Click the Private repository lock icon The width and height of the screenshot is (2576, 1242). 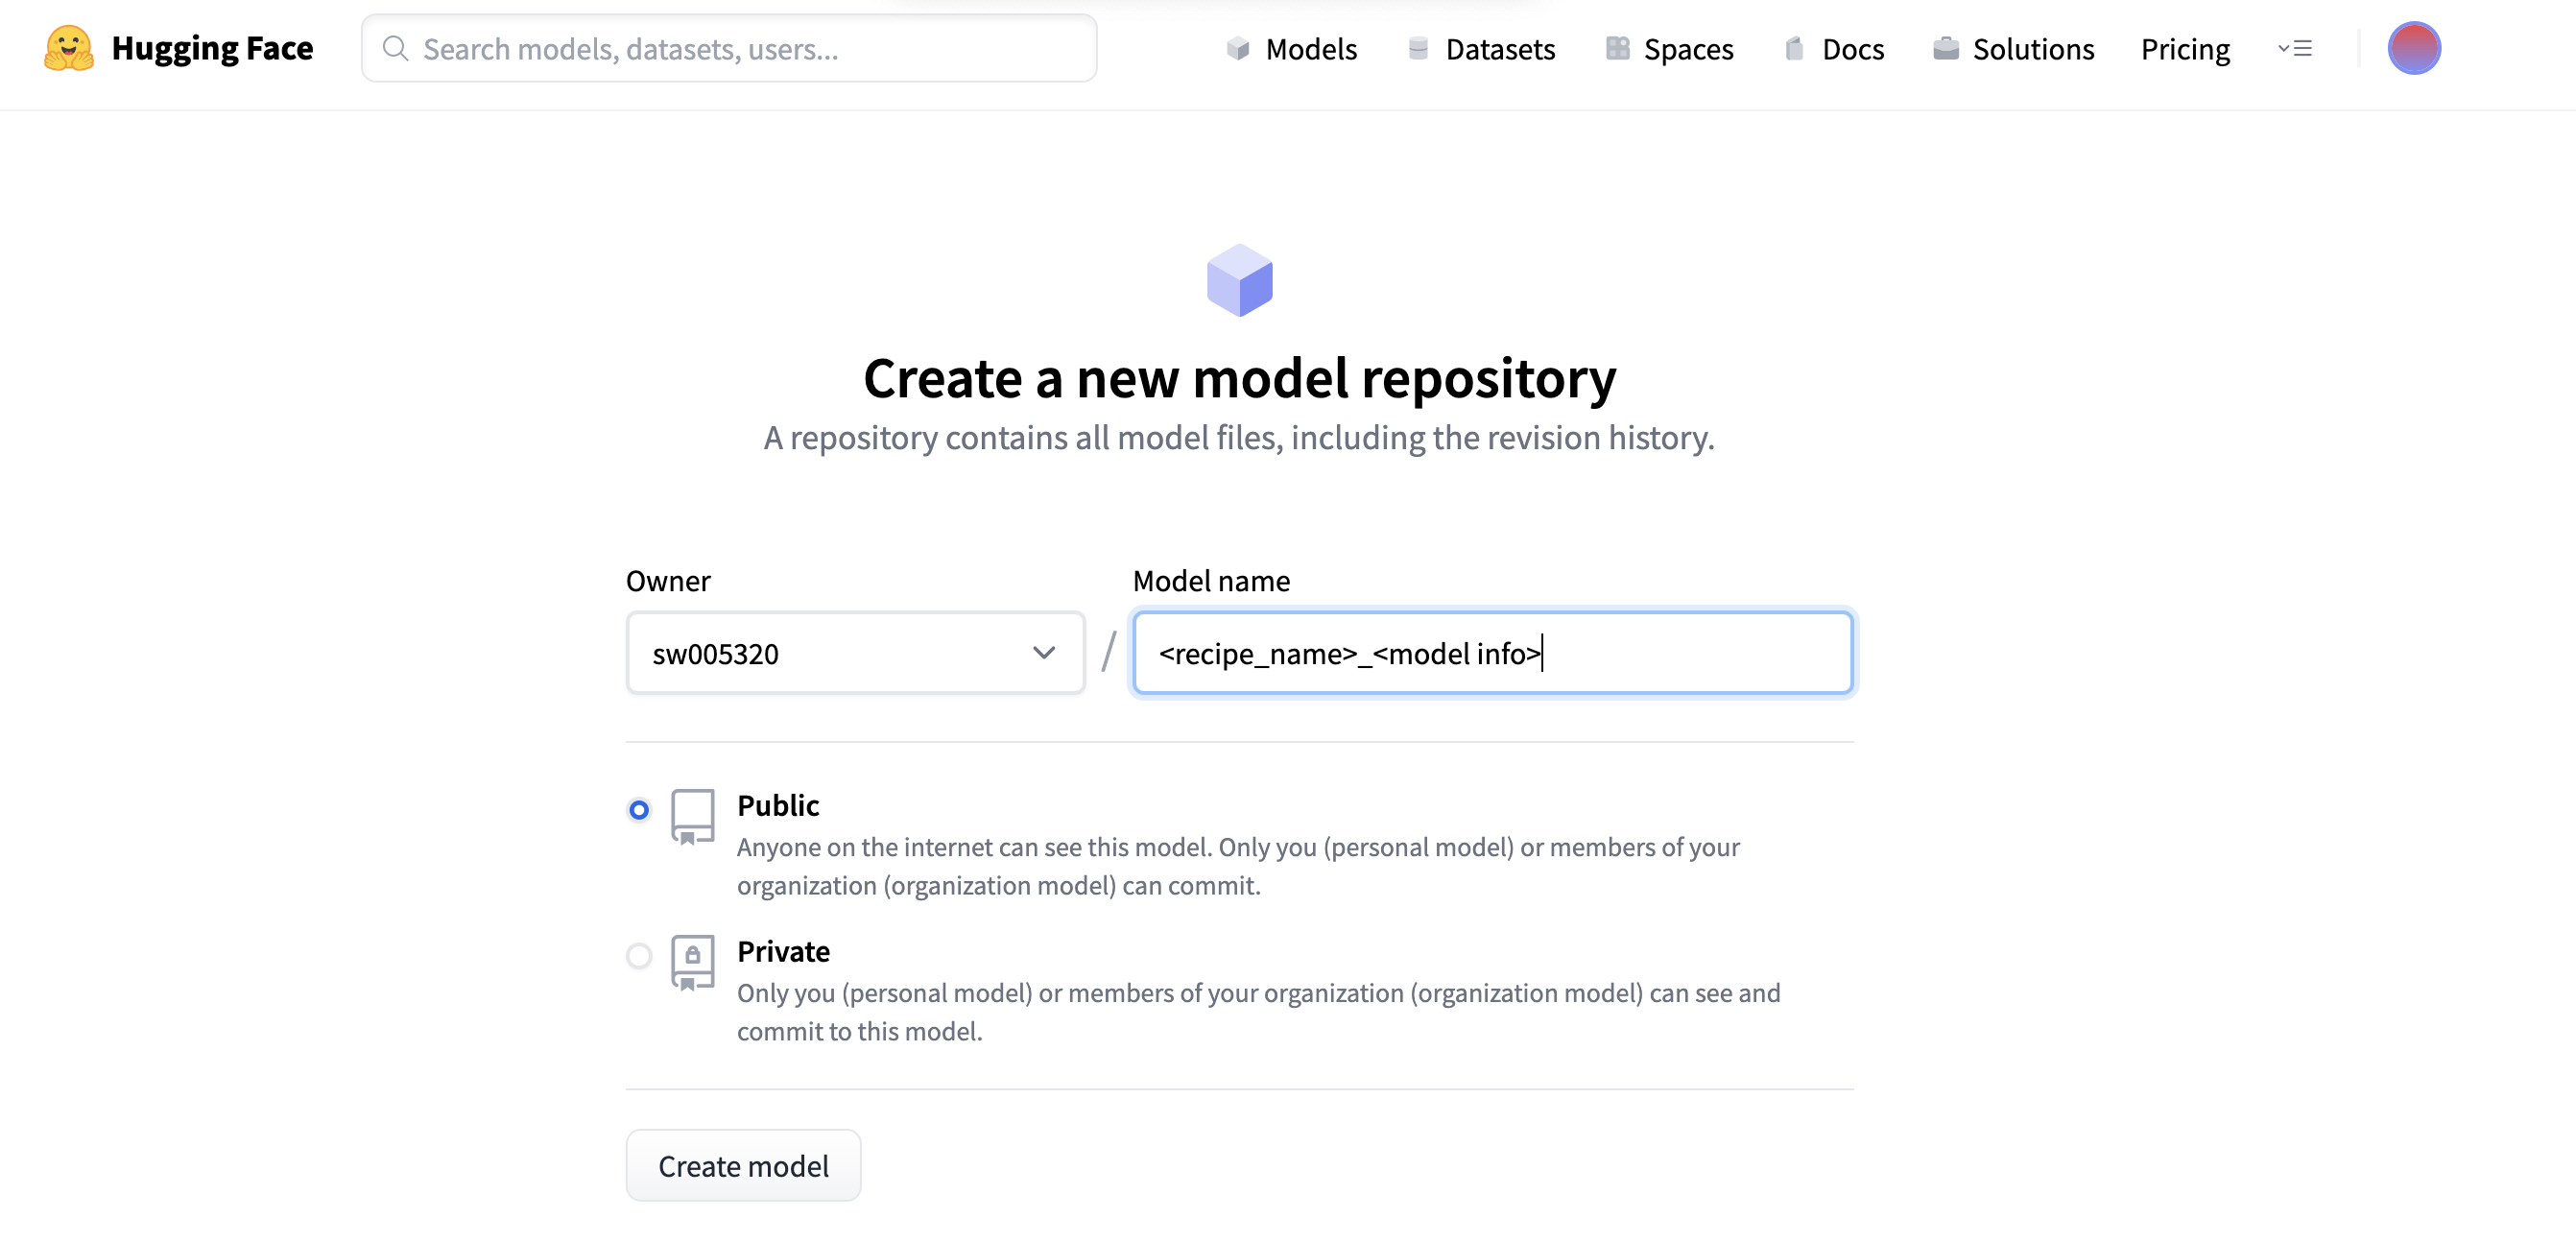tap(692, 962)
